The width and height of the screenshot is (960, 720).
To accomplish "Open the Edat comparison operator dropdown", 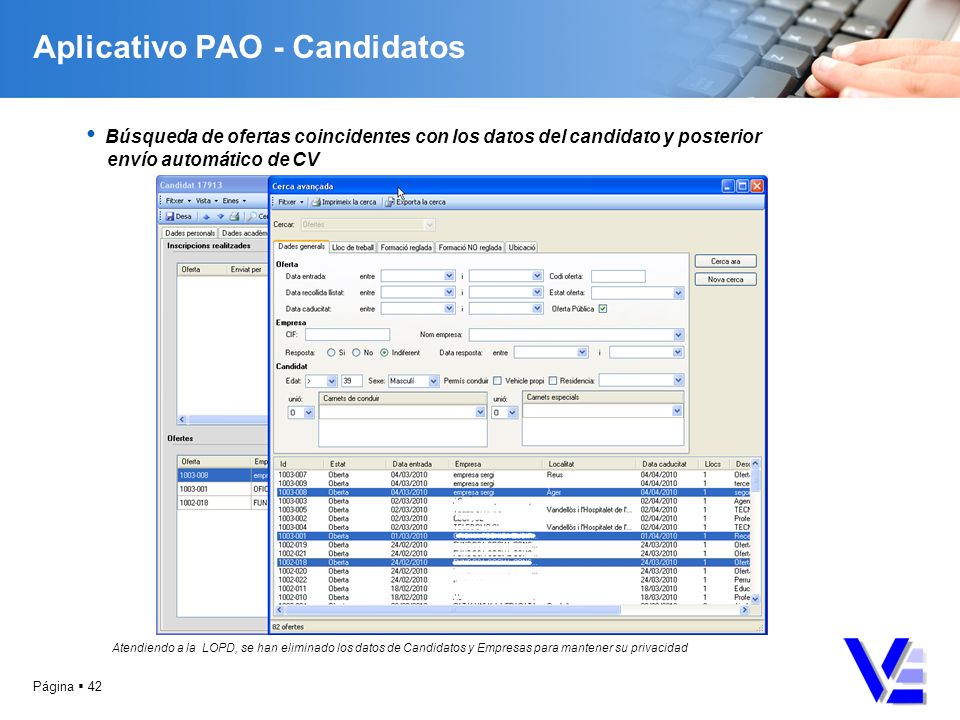I will coord(331,381).
